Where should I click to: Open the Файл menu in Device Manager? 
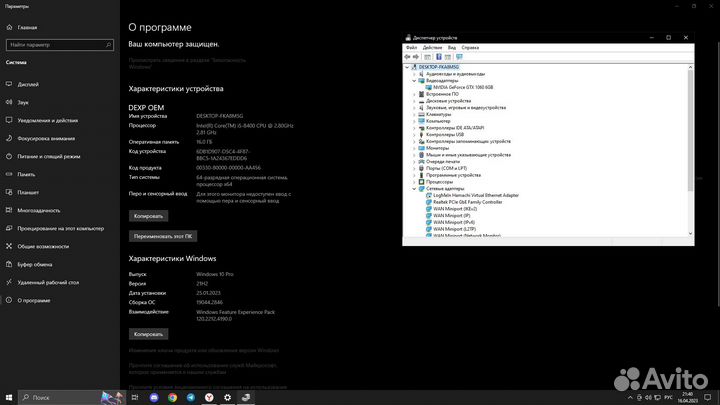(411, 48)
